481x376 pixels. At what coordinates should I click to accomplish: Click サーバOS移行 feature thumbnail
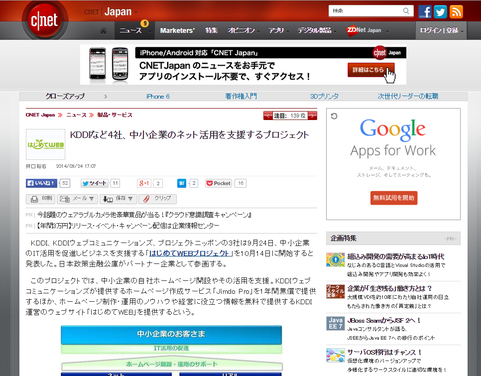[335, 356]
